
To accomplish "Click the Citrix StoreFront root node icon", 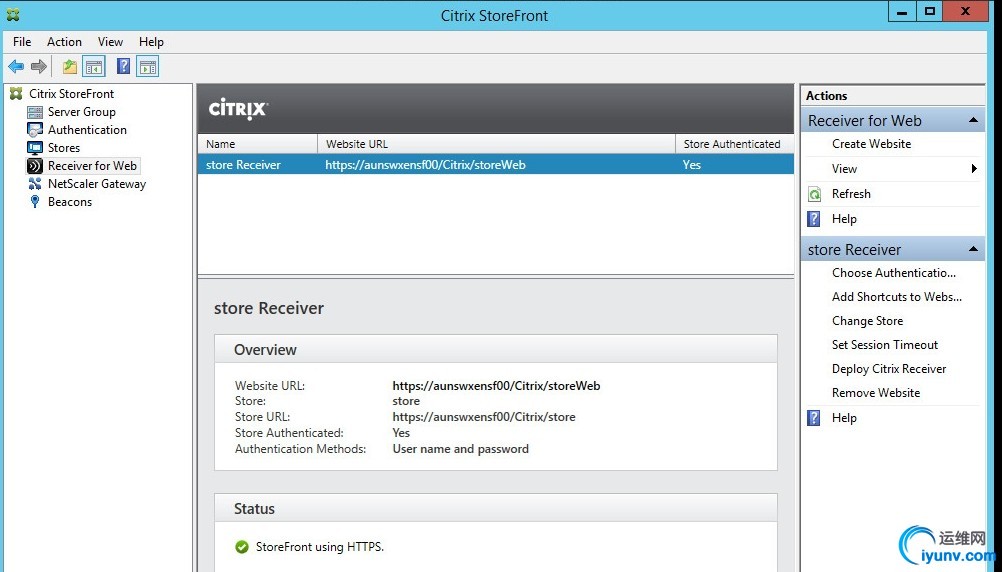I will (16, 94).
